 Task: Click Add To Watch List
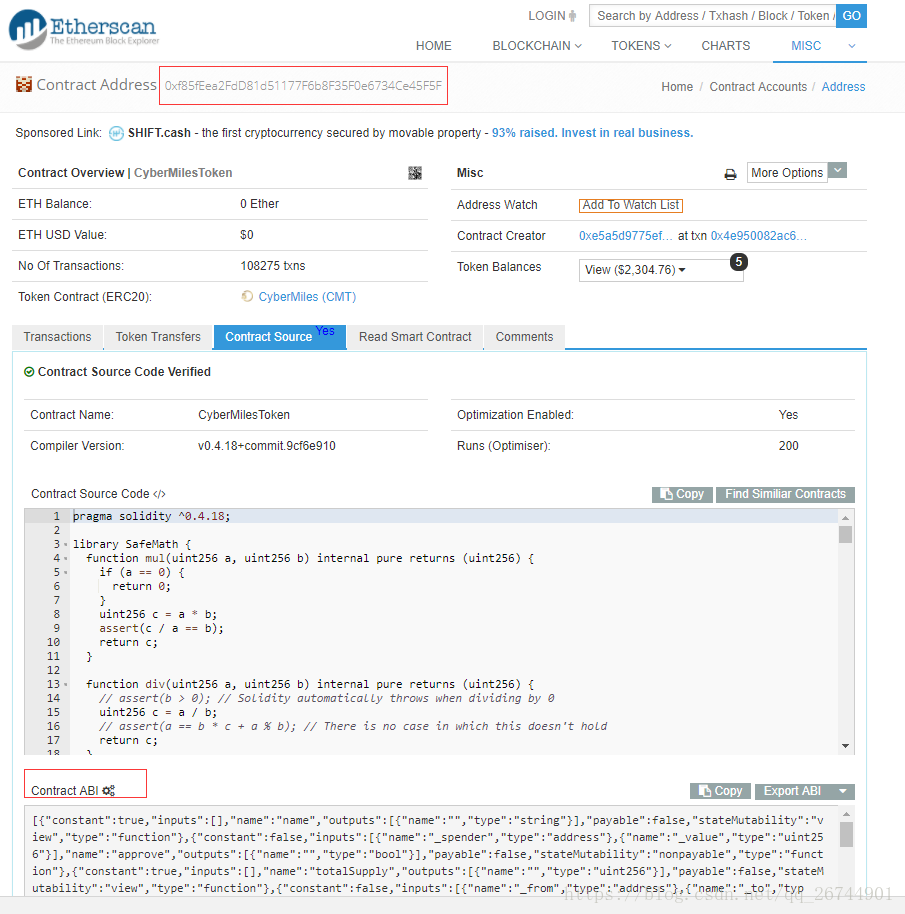[x=630, y=205]
